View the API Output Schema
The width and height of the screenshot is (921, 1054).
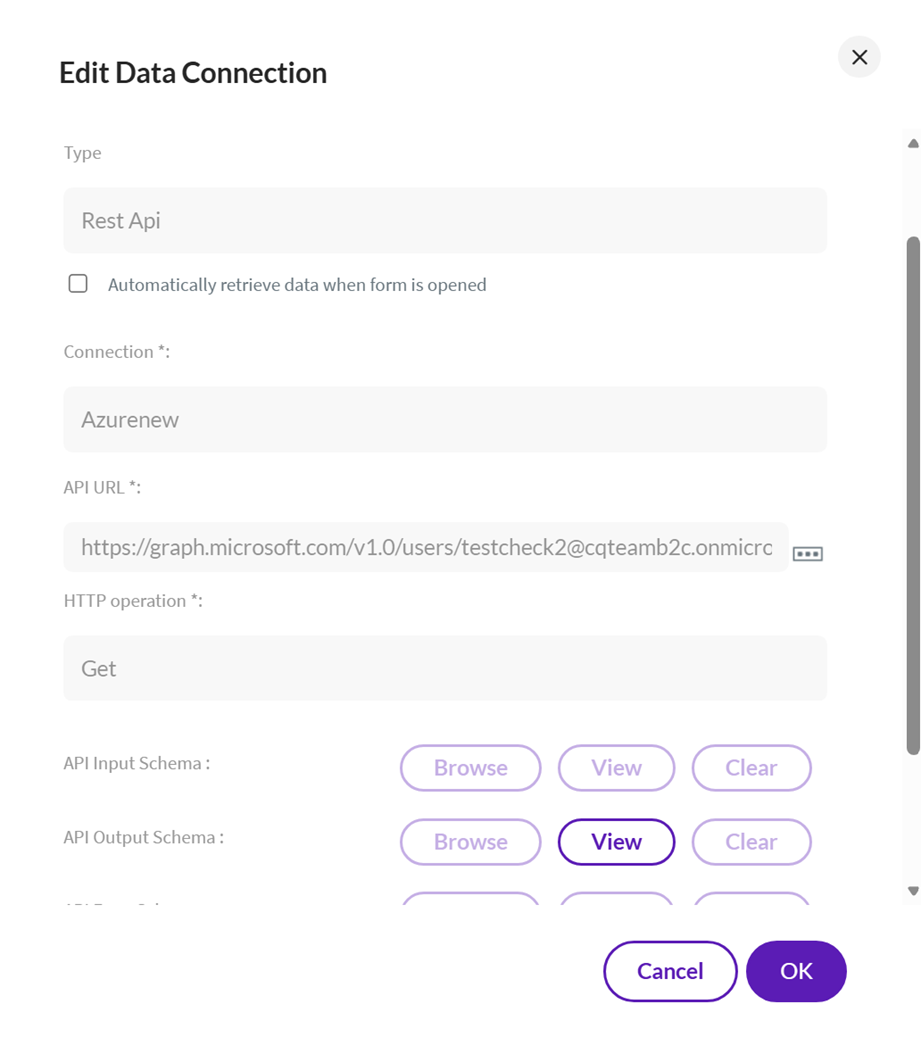pos(616,842)
